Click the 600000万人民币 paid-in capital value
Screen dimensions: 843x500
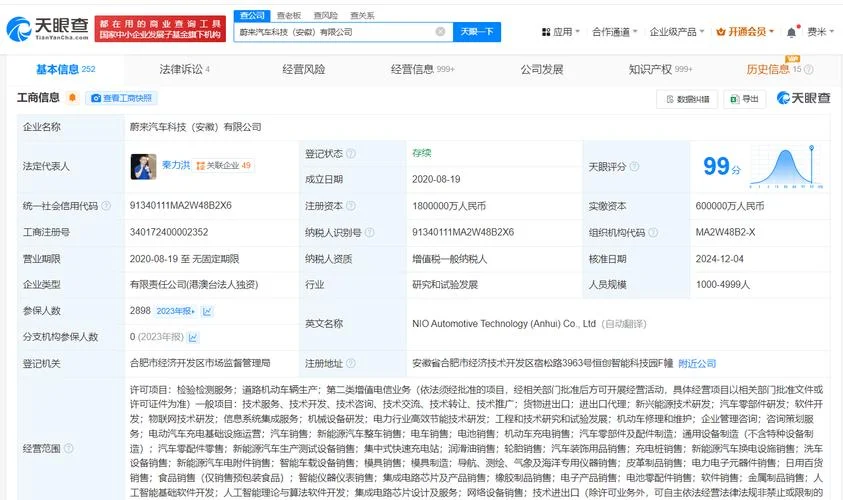point(730,206)
